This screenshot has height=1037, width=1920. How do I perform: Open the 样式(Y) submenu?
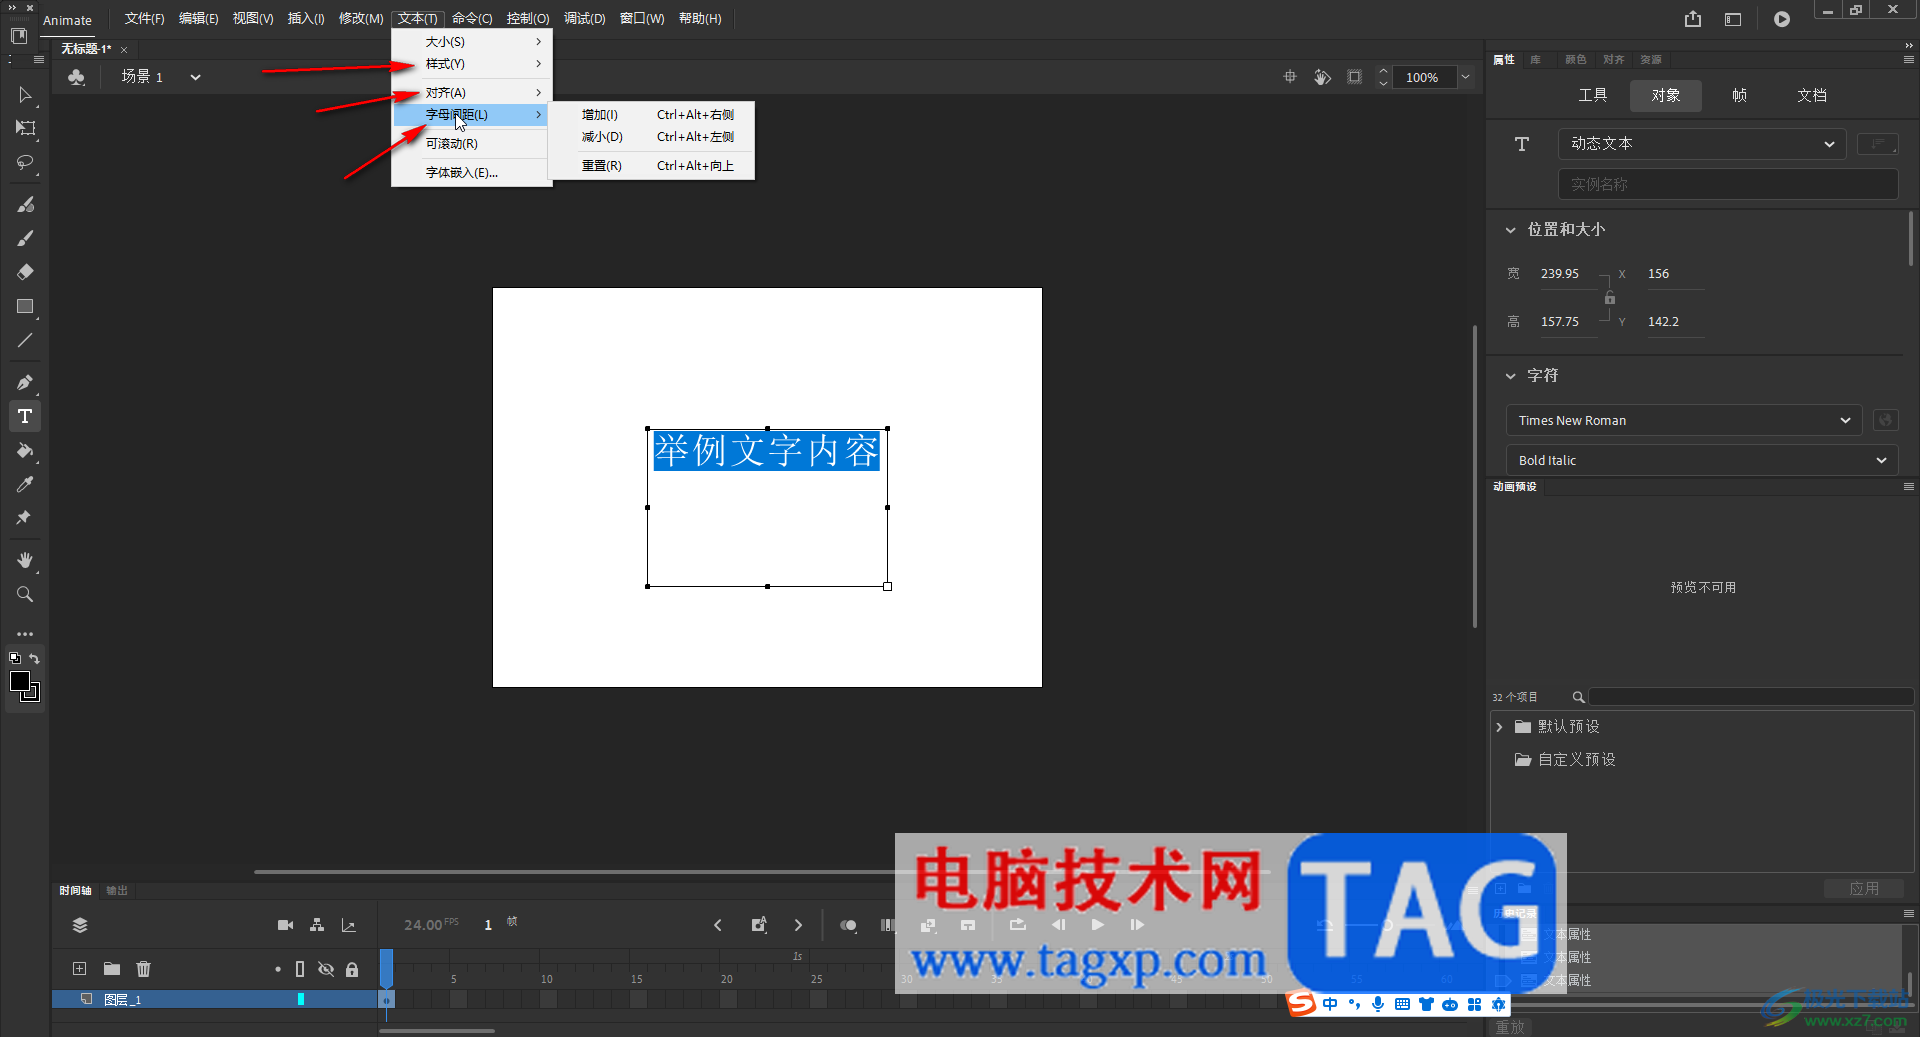[x=471, y=64]
